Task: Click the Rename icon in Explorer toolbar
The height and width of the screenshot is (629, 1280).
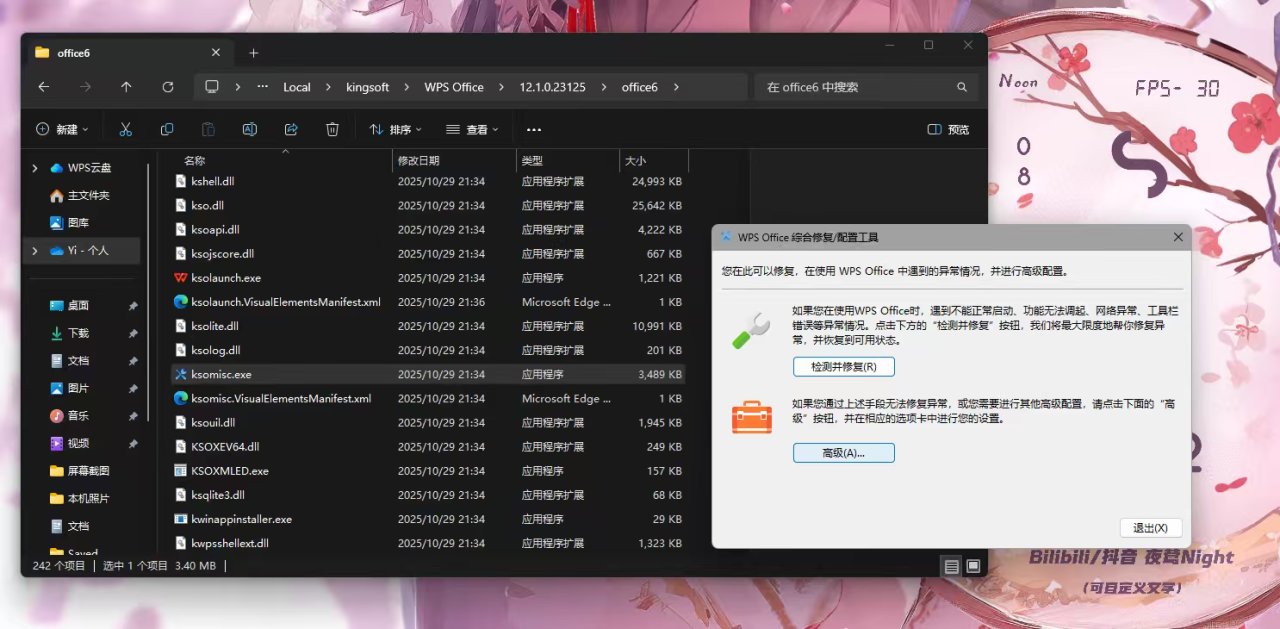Action: tap(250, 129)
